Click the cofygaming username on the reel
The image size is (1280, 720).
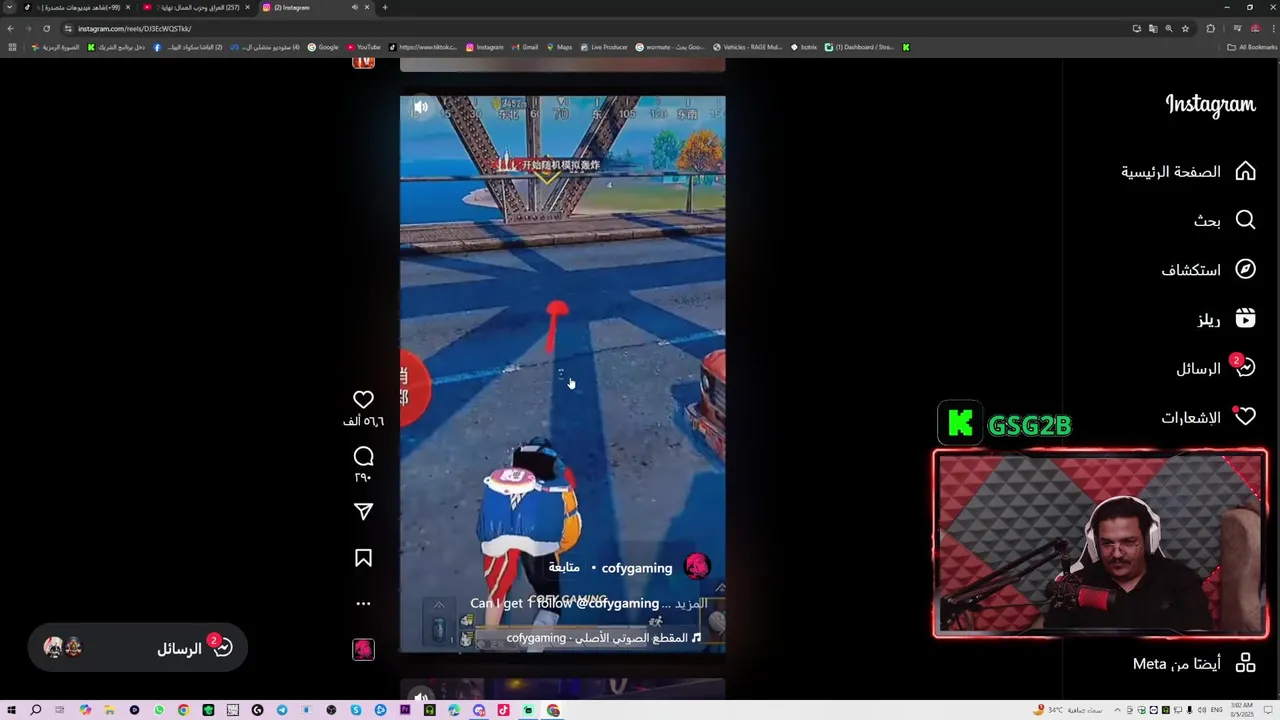pos(637,568)
